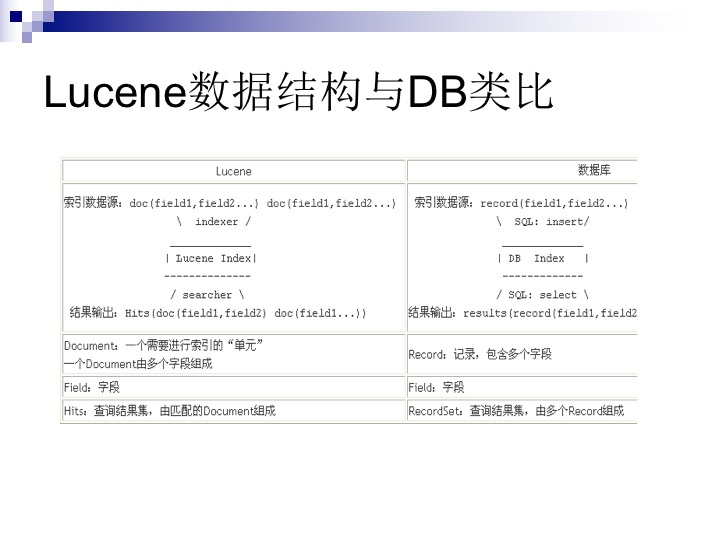Click the 'searcher' label in Lucene diagram
The height and width of the screenshot is (540, 720).
pyautogui.click(x=207, y=295)
